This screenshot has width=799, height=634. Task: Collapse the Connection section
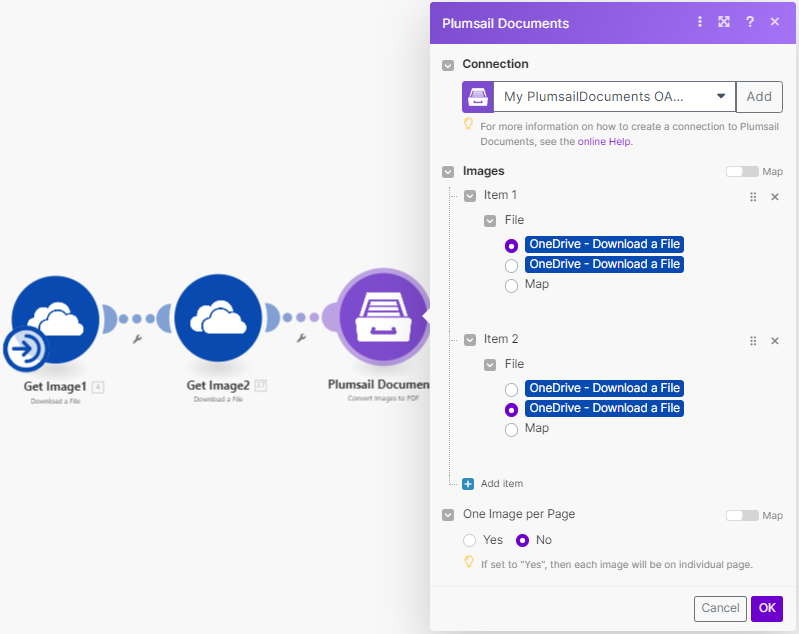point(448,65)
